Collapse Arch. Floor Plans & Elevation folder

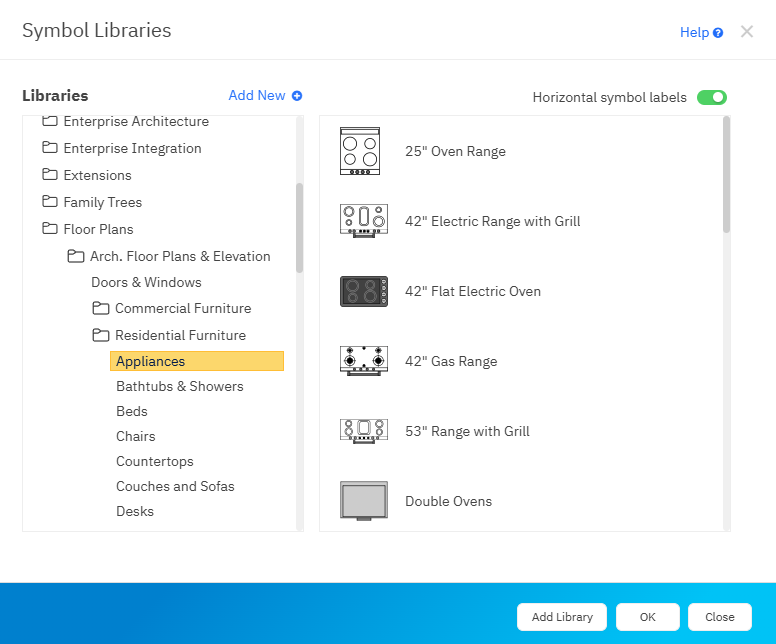click(75, 256)
